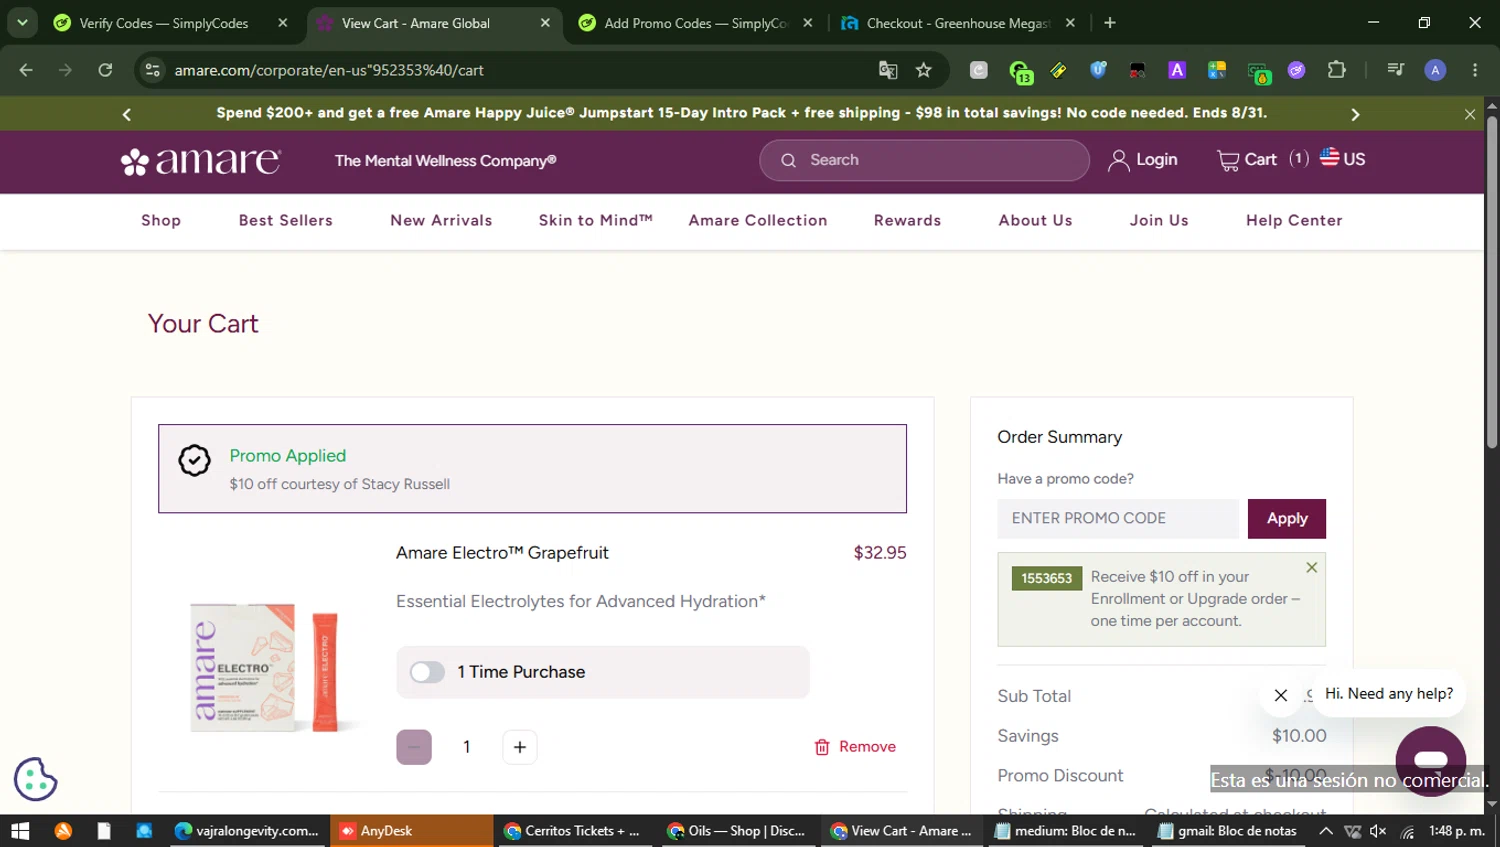This screenshot has width=1500, height=847.
Task: Open AnyDesk from the taskbar
Action: [411, 831]
